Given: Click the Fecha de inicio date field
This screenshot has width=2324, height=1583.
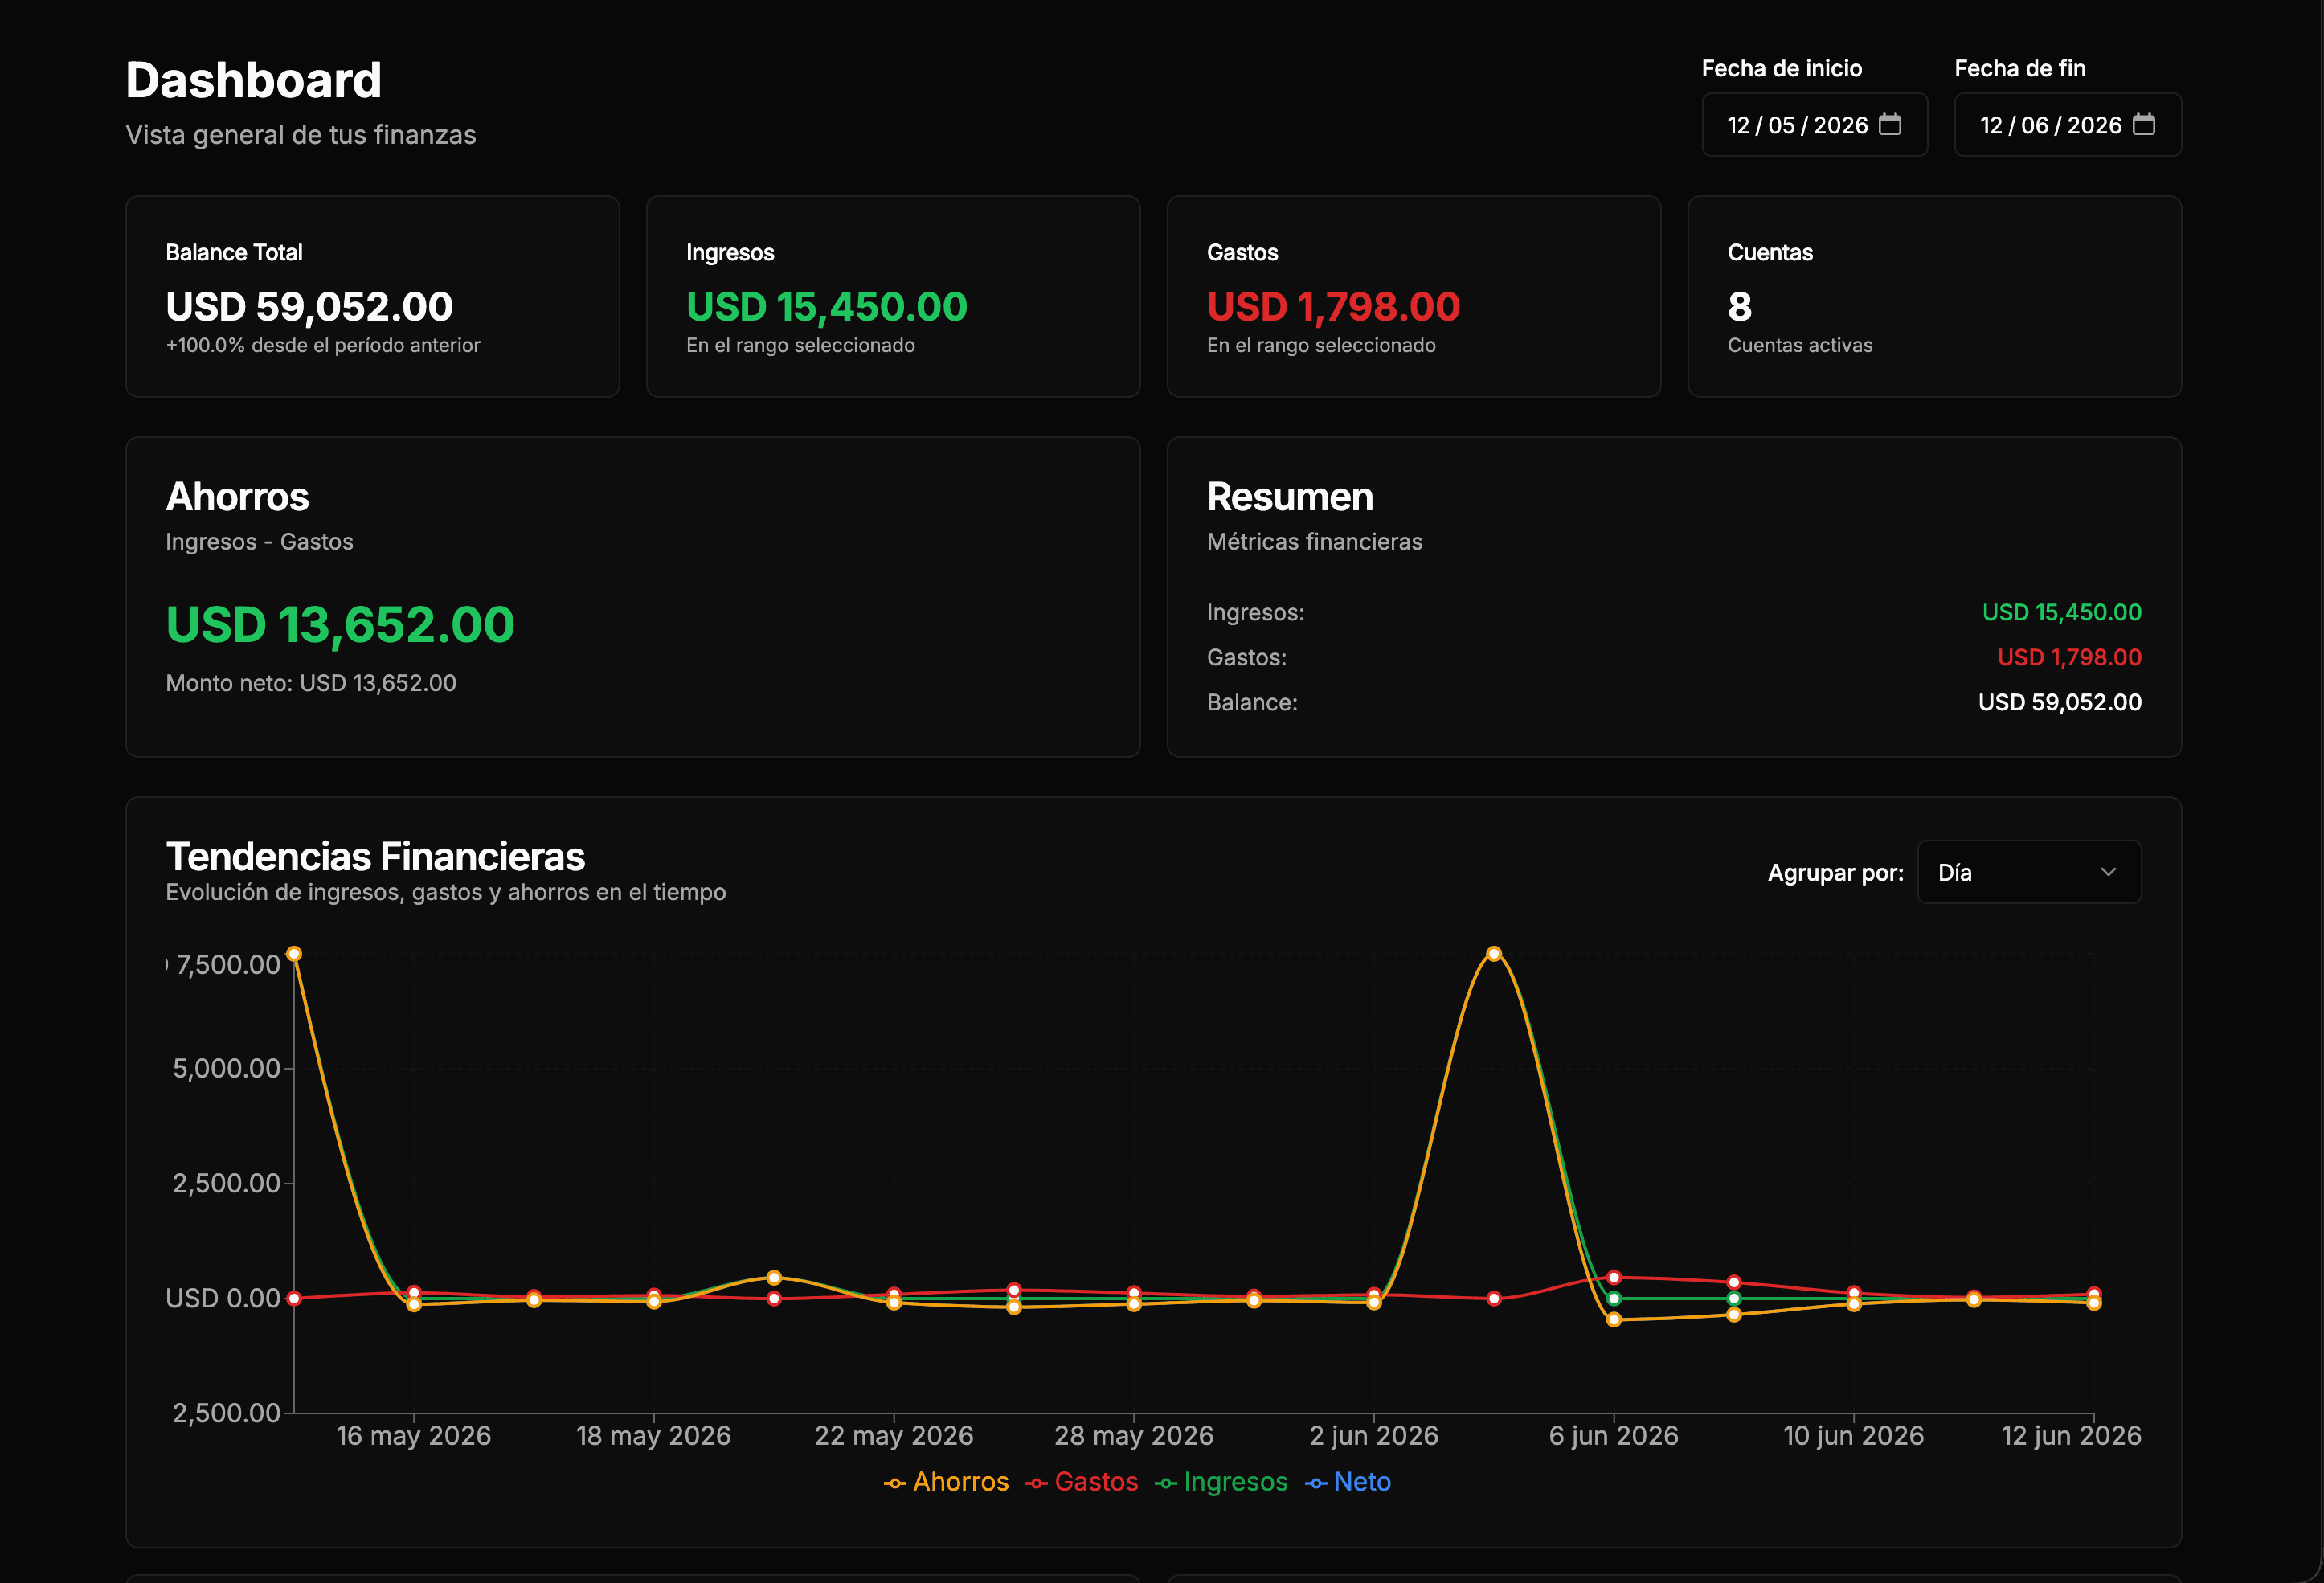Looking at the screenshot, I should [1814, 124].
